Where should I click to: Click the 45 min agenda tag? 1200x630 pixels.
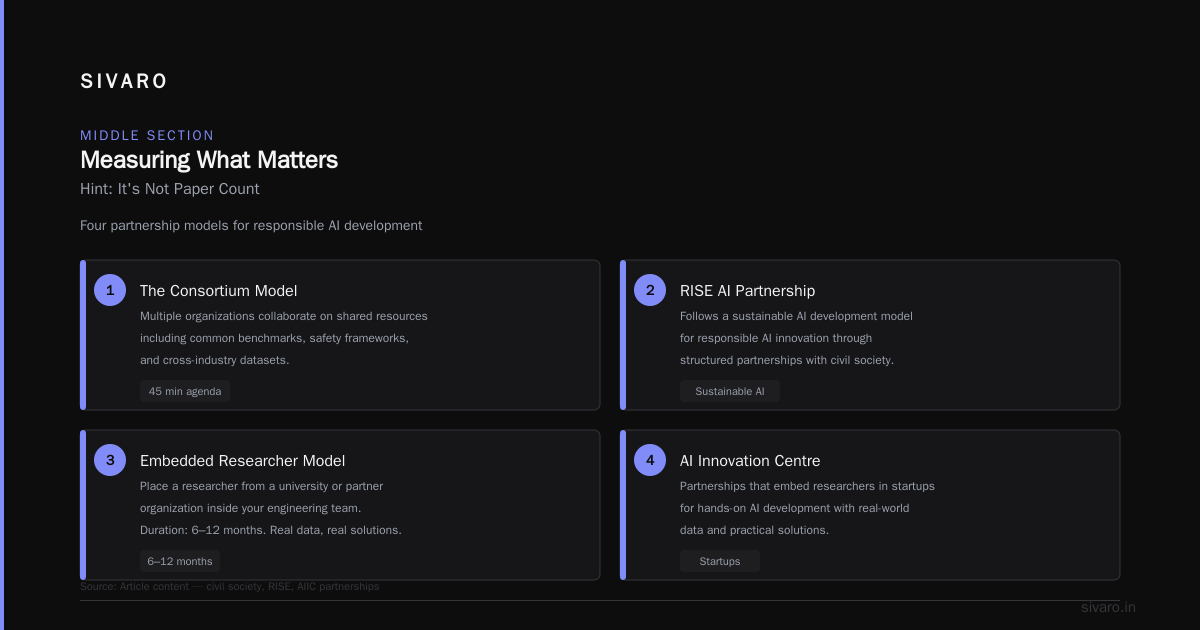click(x=185, y=391)
